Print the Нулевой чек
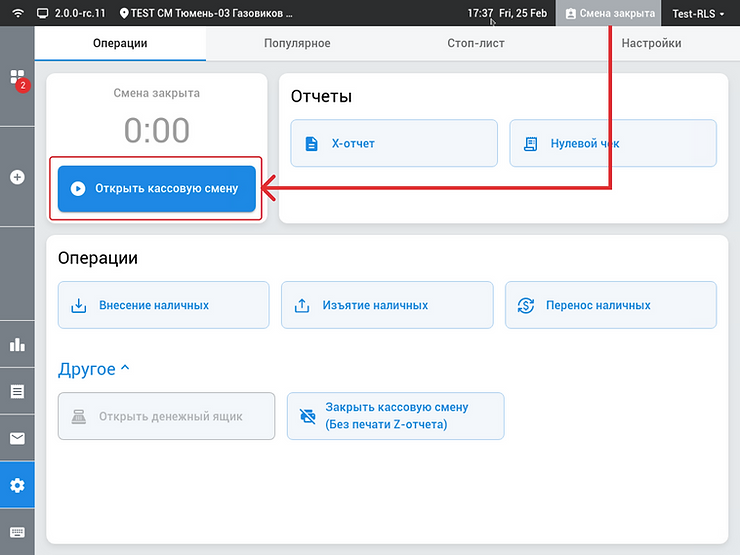 click(613, 143)
